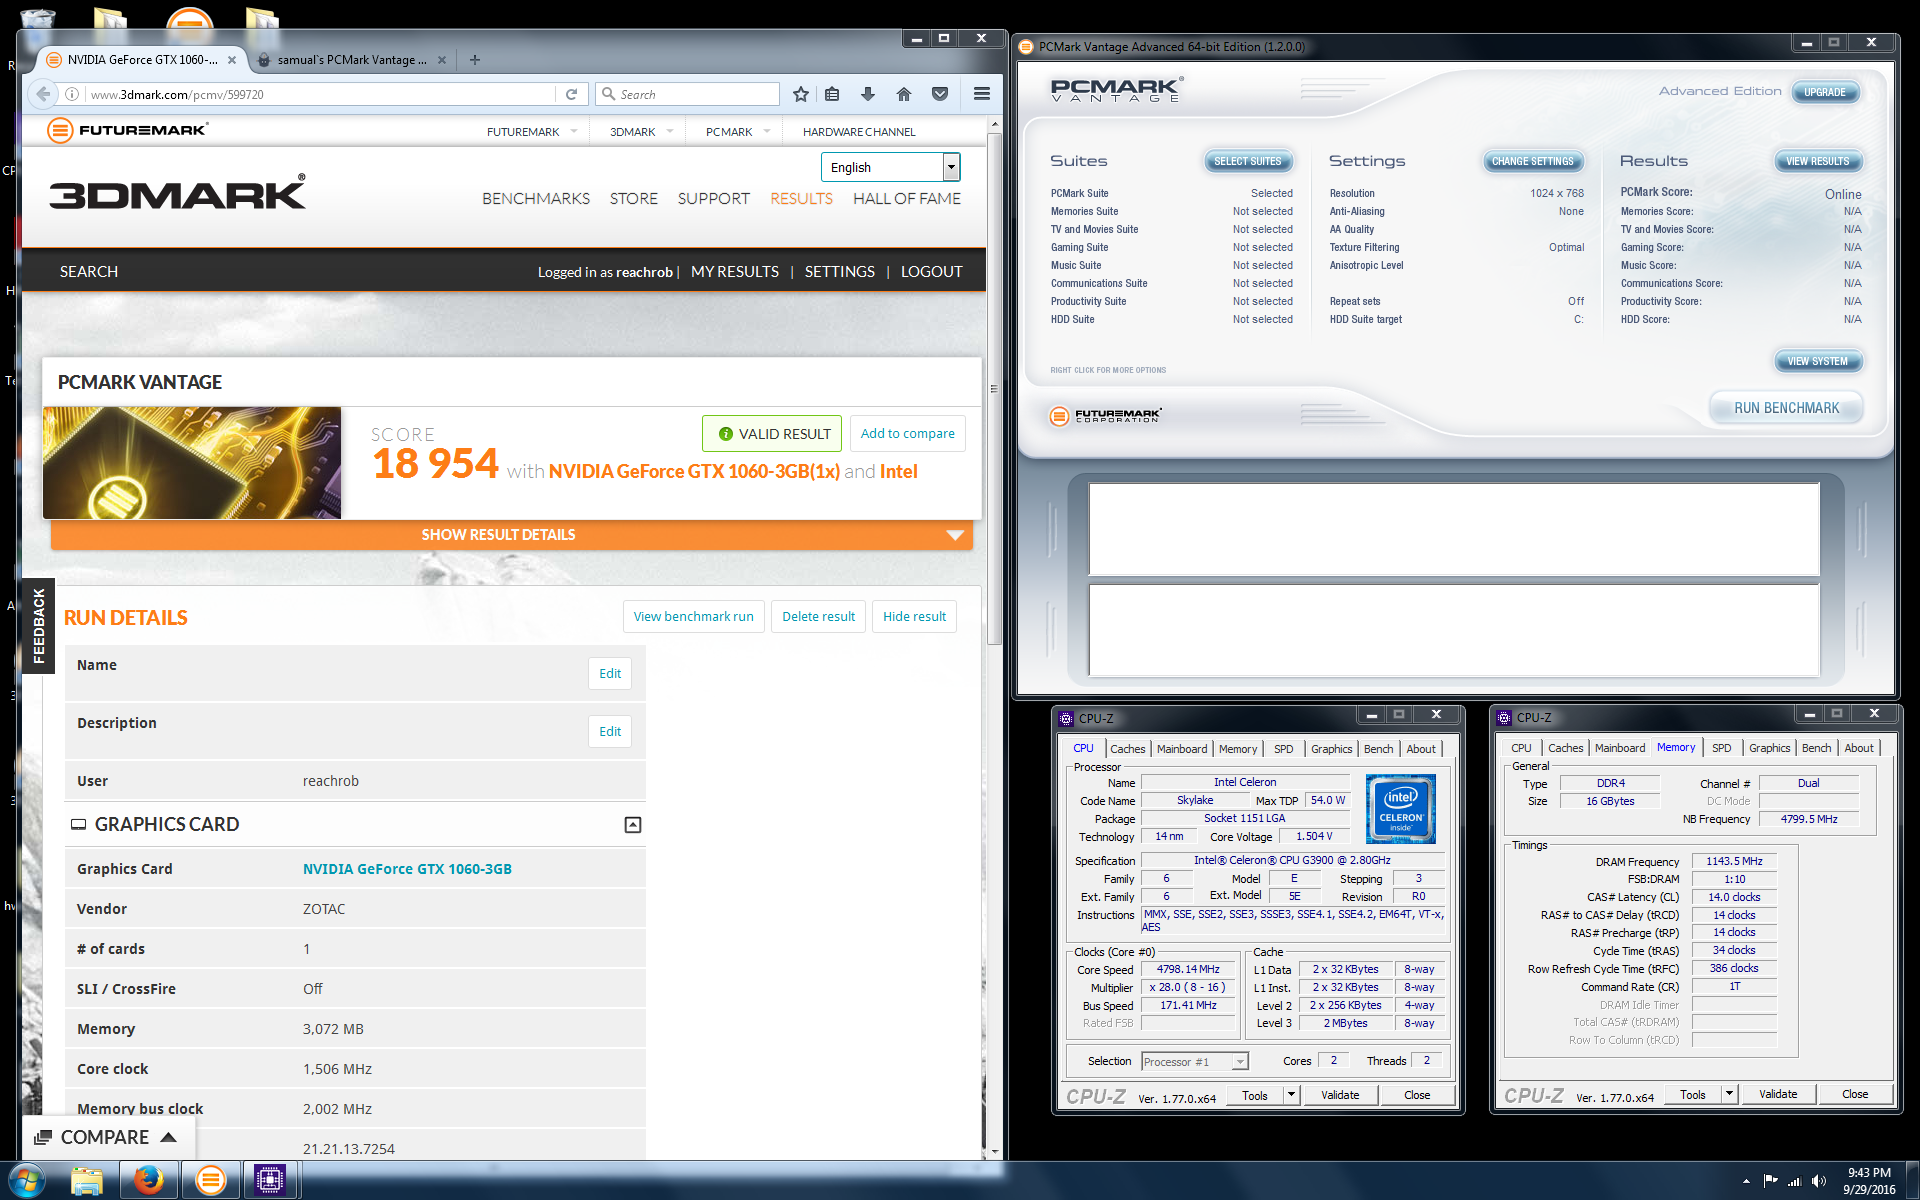This screenshot has height=1200, width=1920.
Task: Open the FEEDBACK side tab
Action: click(38, 626)
